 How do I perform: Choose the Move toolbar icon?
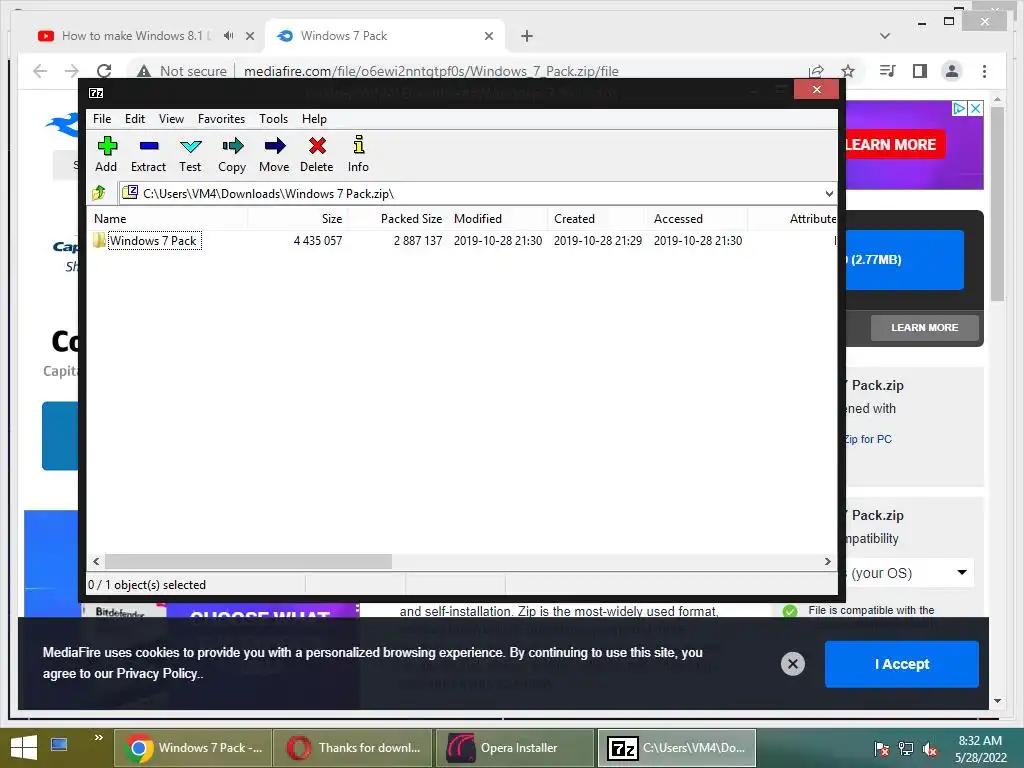click(274, 154)
